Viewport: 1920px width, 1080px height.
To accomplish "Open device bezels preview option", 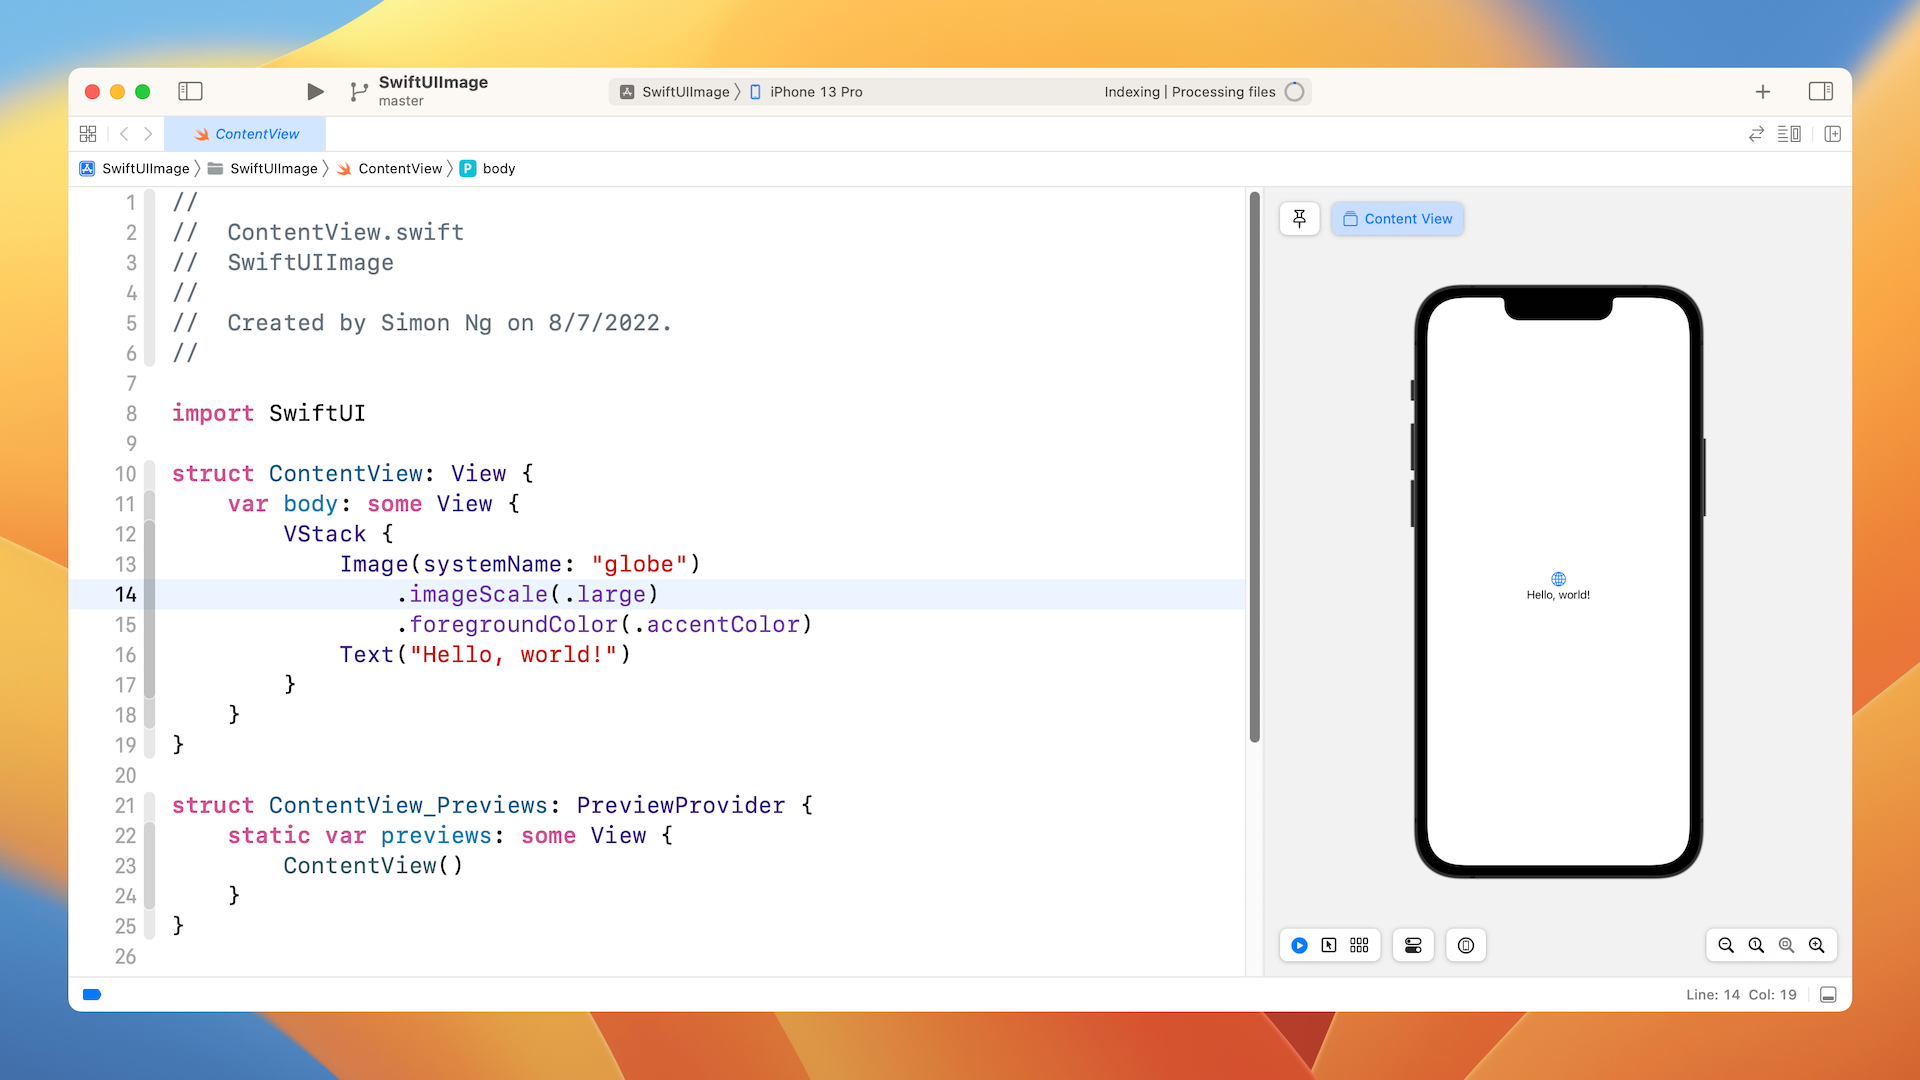I will 1465,945.
